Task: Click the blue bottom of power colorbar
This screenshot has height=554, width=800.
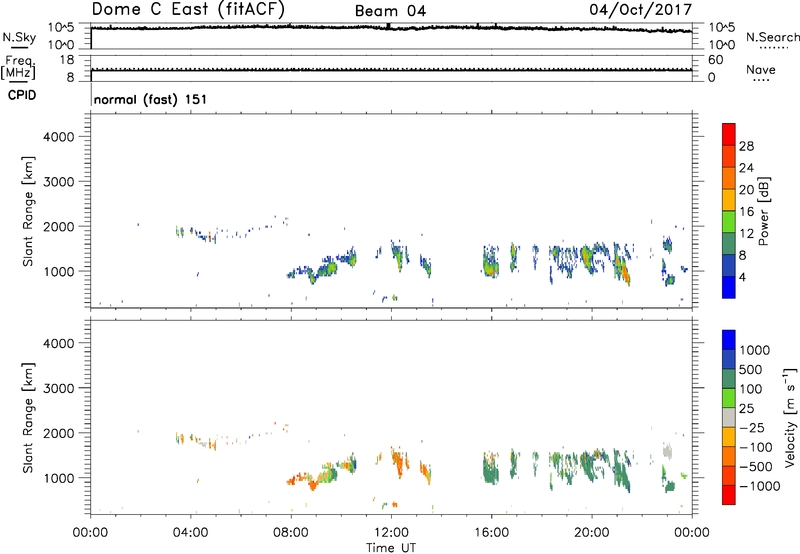Action: [x=729, y=287]
